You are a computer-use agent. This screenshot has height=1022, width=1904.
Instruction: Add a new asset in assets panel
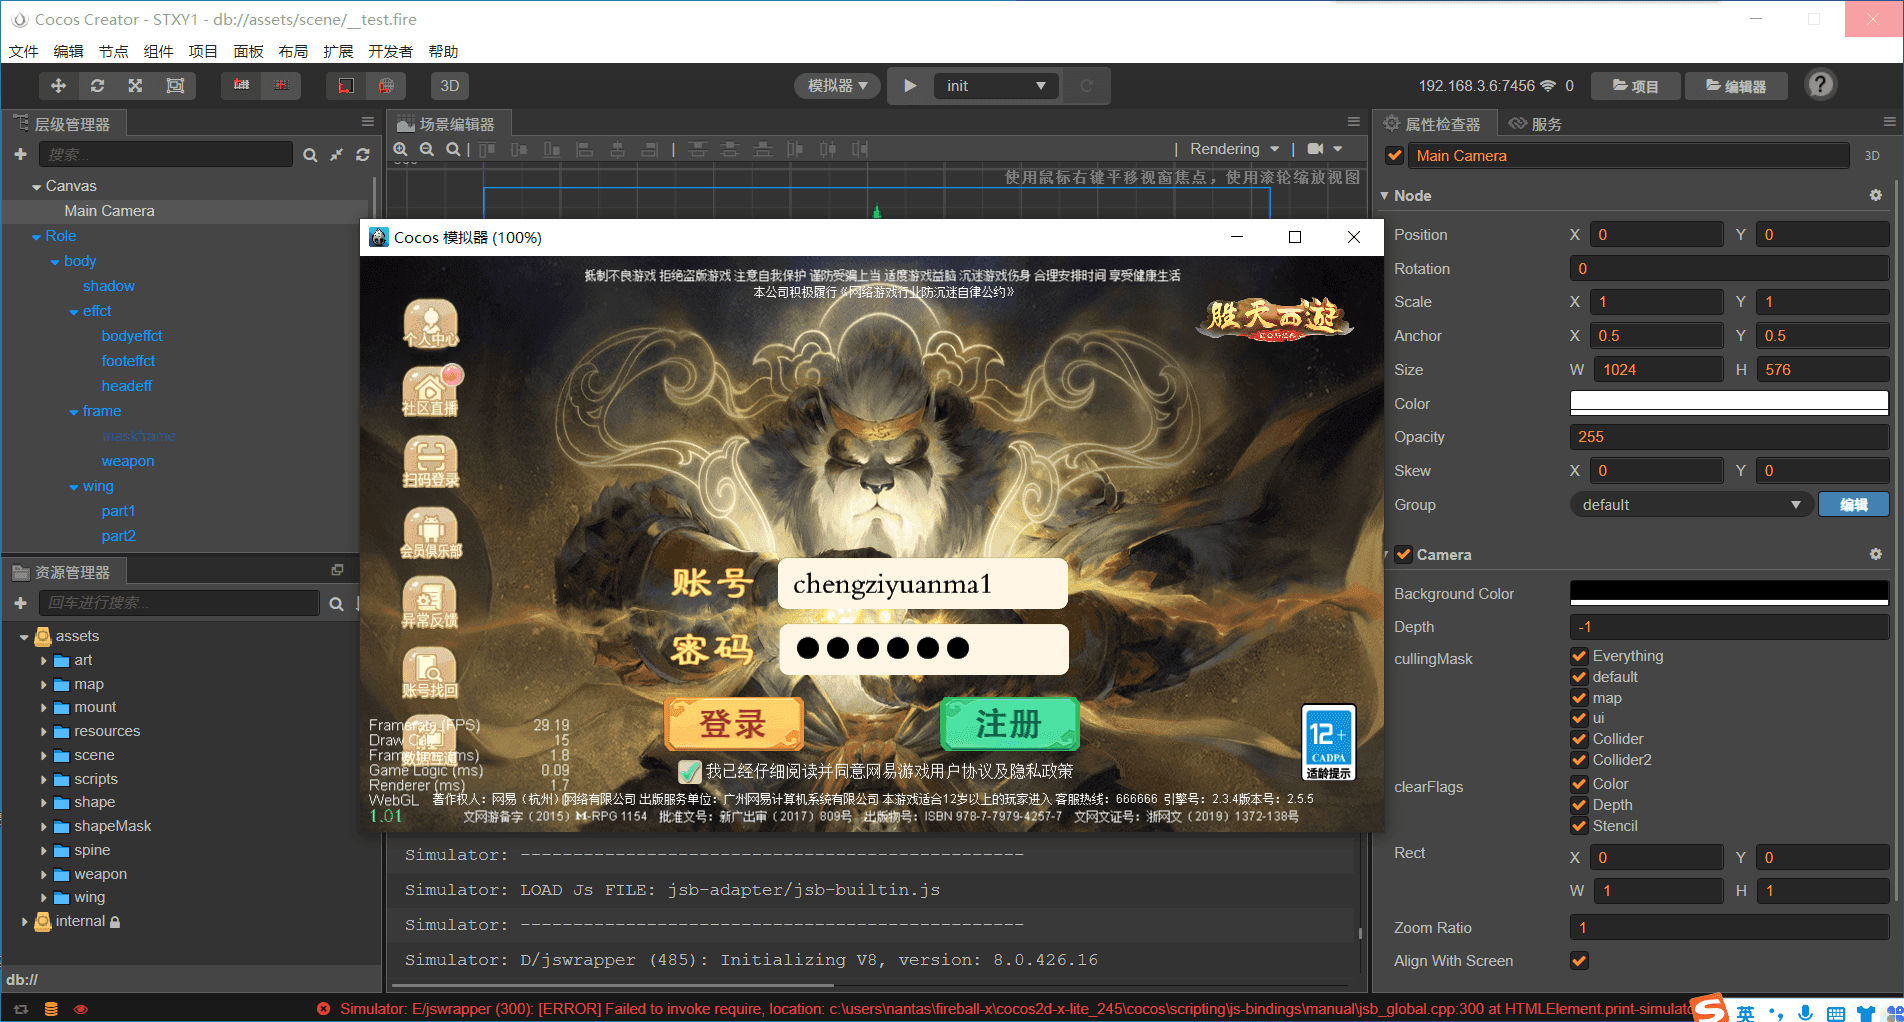click(x=20, y=603)
